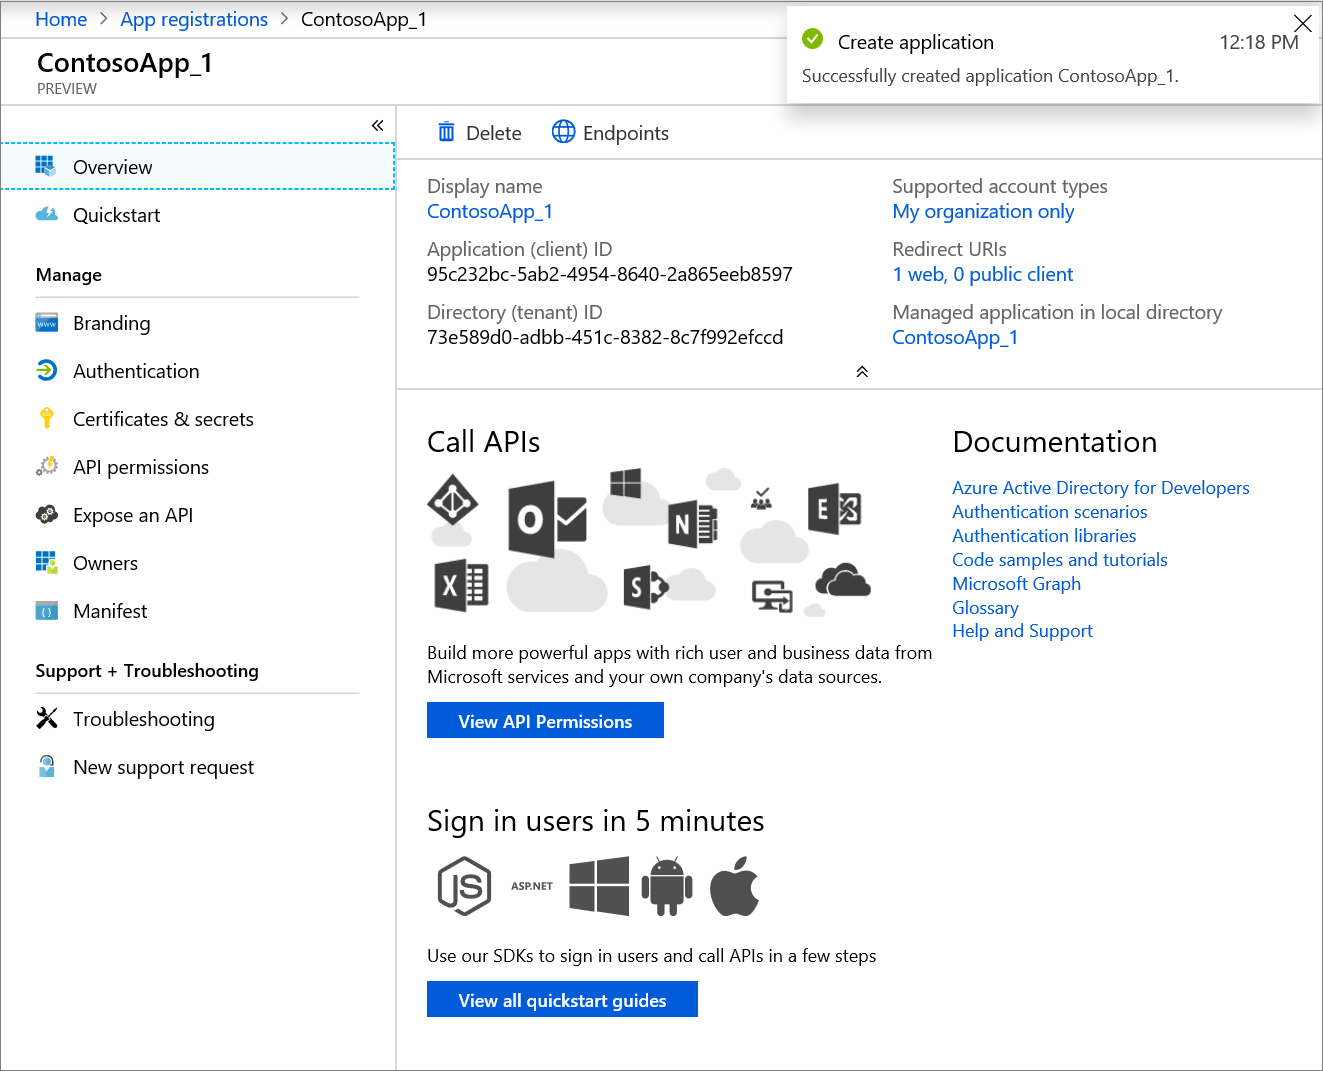Collapse the essentials section with up chevrons
Image resolution: width=1323 pixels, height=1071 pixels.
[862, 371]
